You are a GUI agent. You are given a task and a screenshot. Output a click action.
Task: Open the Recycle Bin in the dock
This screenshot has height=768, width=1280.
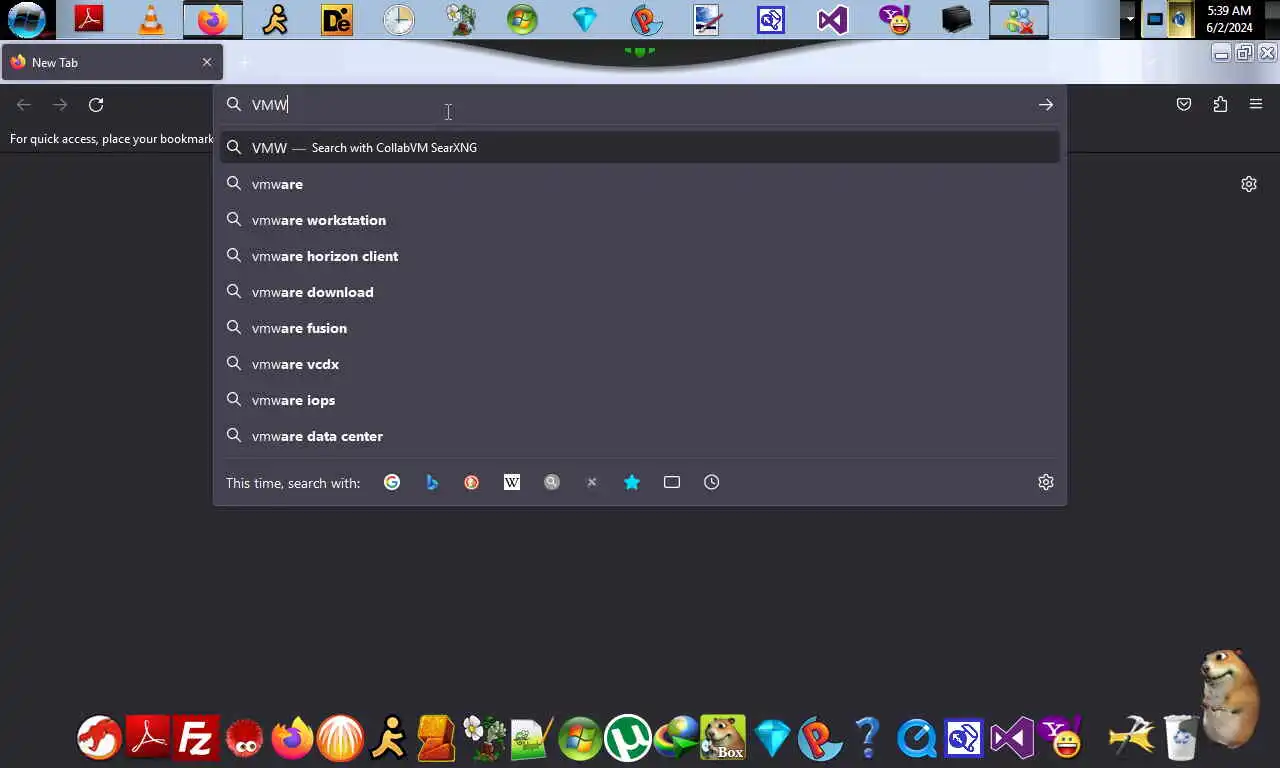(1180, 739)
